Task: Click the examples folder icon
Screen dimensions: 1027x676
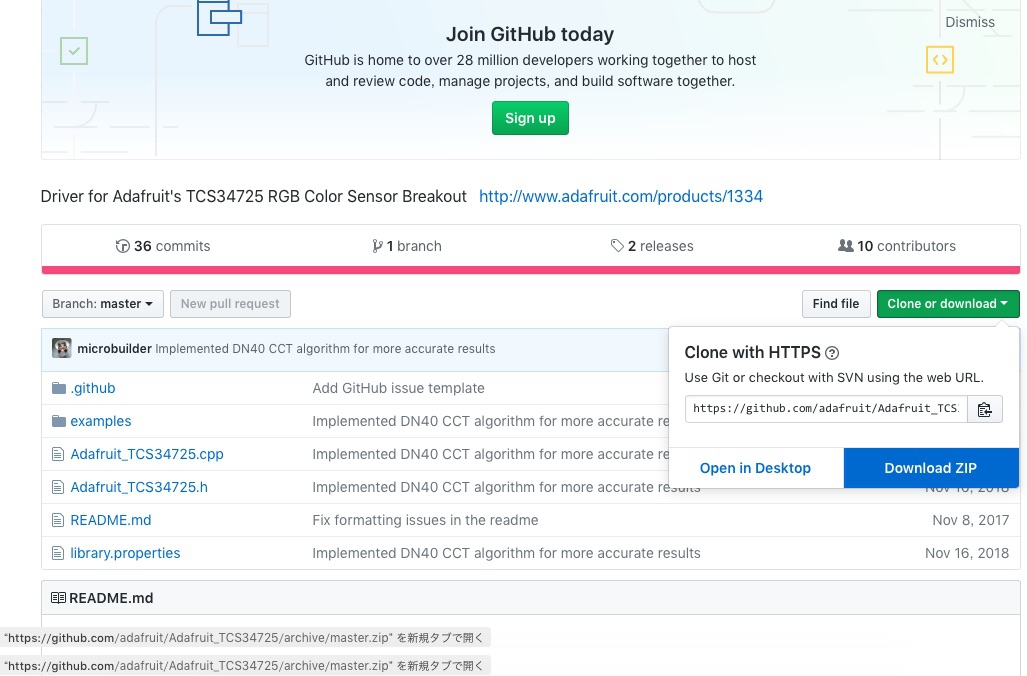Action: tap(59, 421)
